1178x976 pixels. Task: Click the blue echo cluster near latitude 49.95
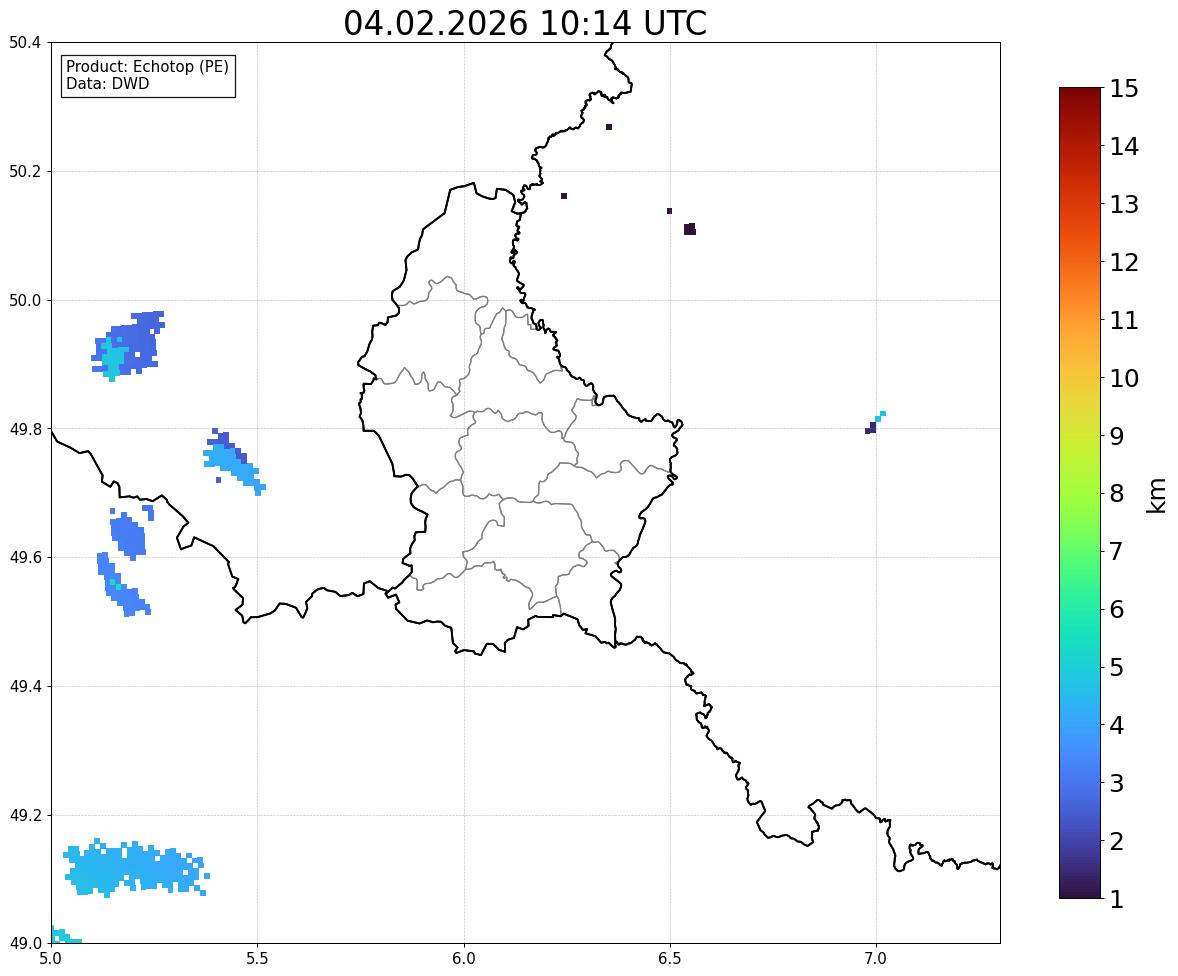point(128,346)
